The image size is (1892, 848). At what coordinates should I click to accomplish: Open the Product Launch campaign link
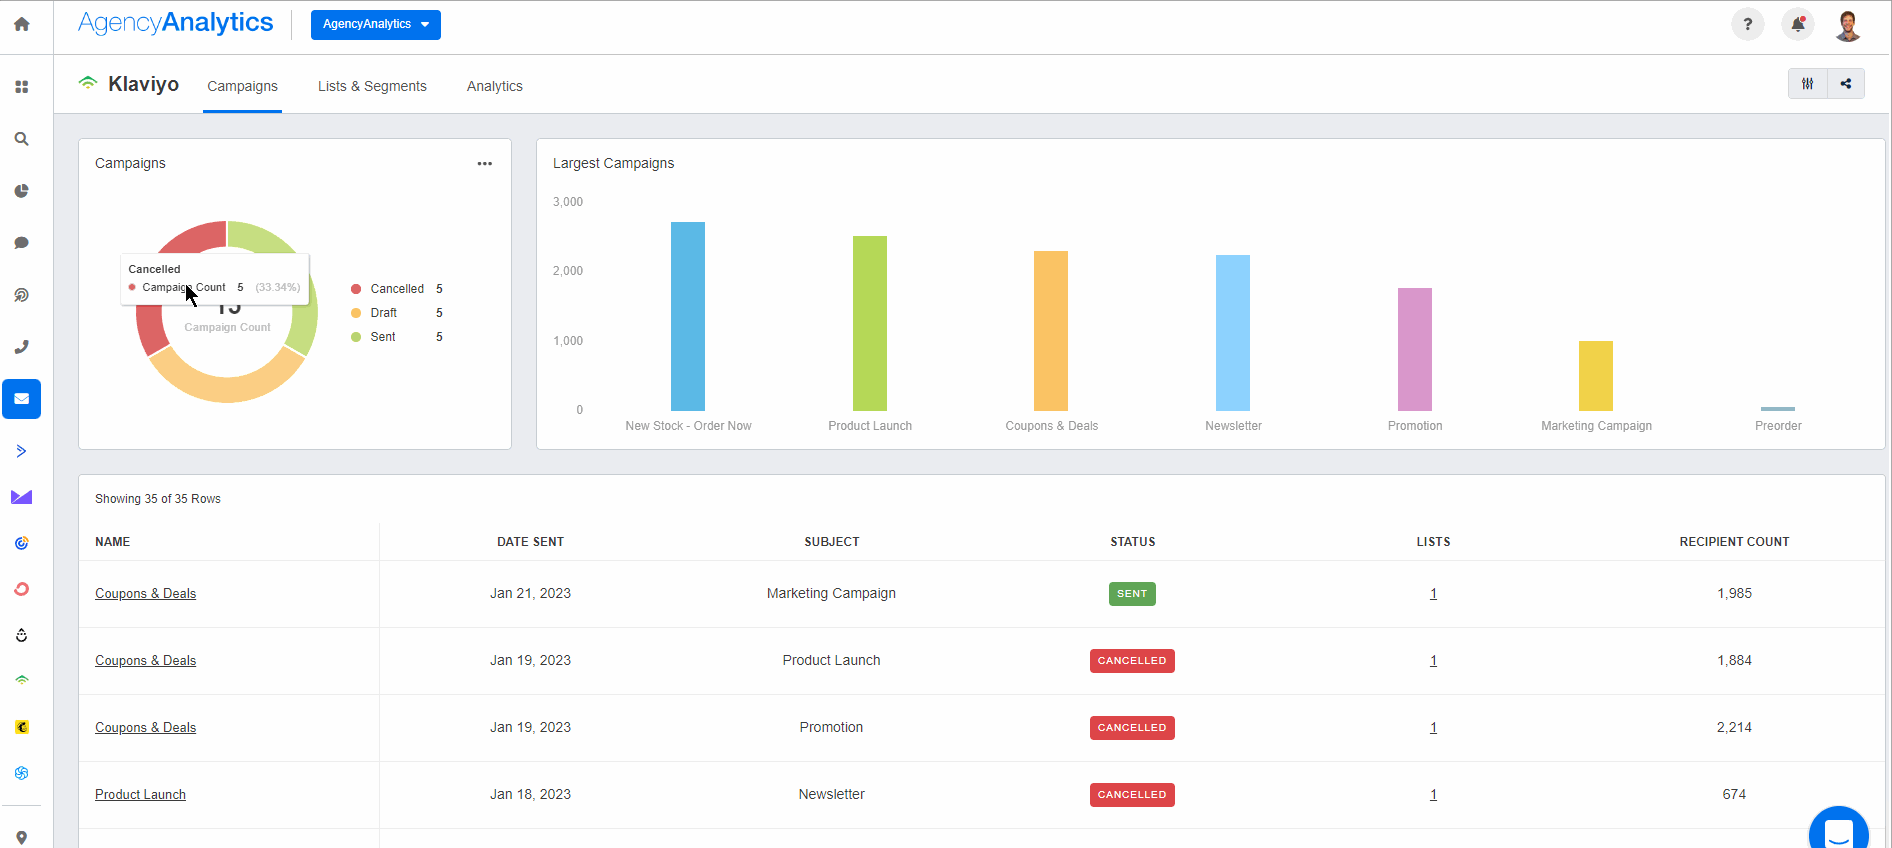tap(140, 795)
